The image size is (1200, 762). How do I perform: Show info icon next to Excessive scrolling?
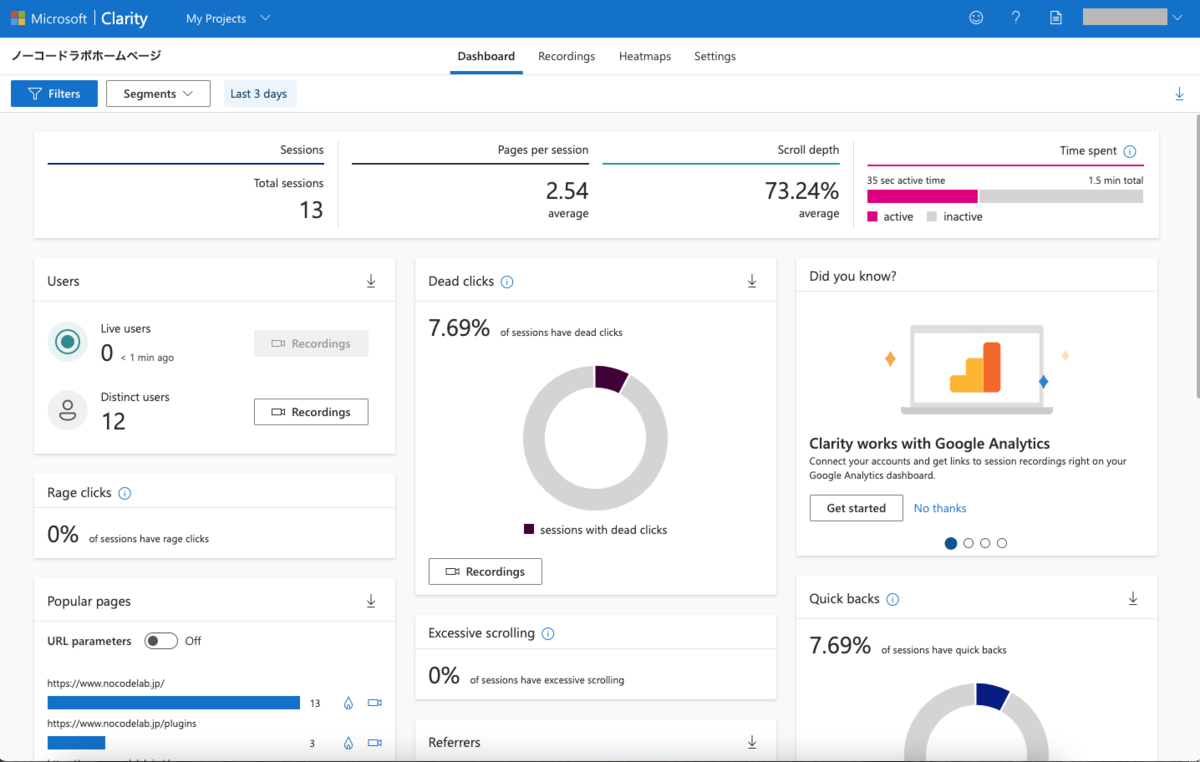pos(548,633)
